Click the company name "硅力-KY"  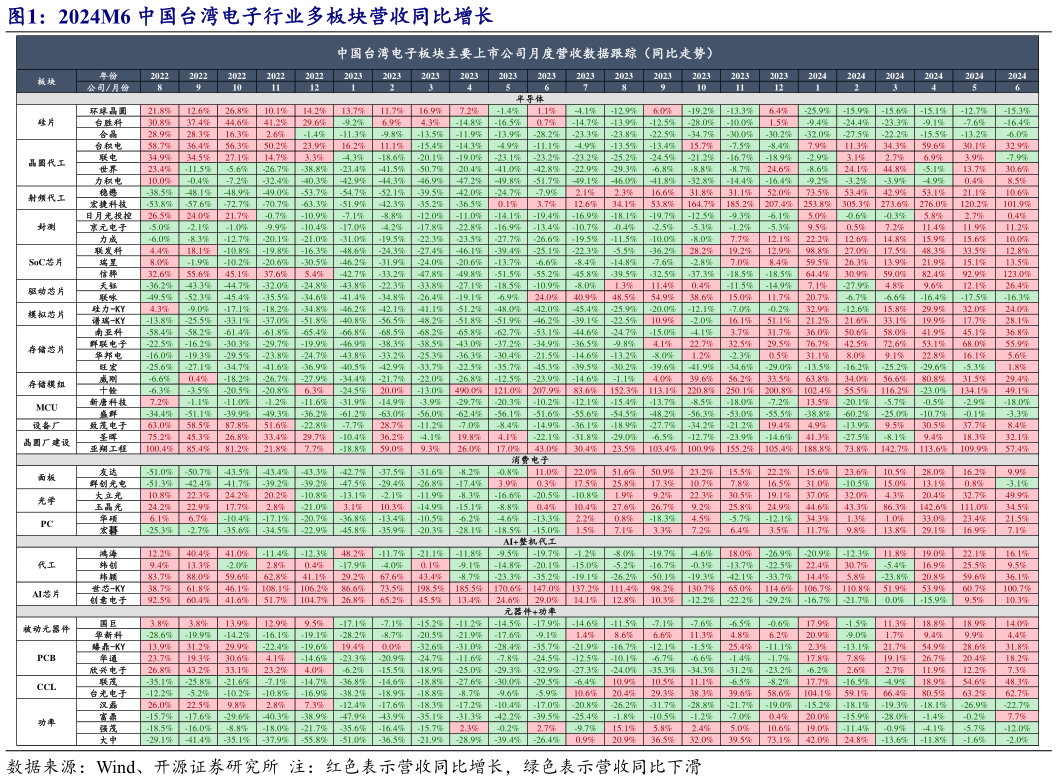pos(109,309)
